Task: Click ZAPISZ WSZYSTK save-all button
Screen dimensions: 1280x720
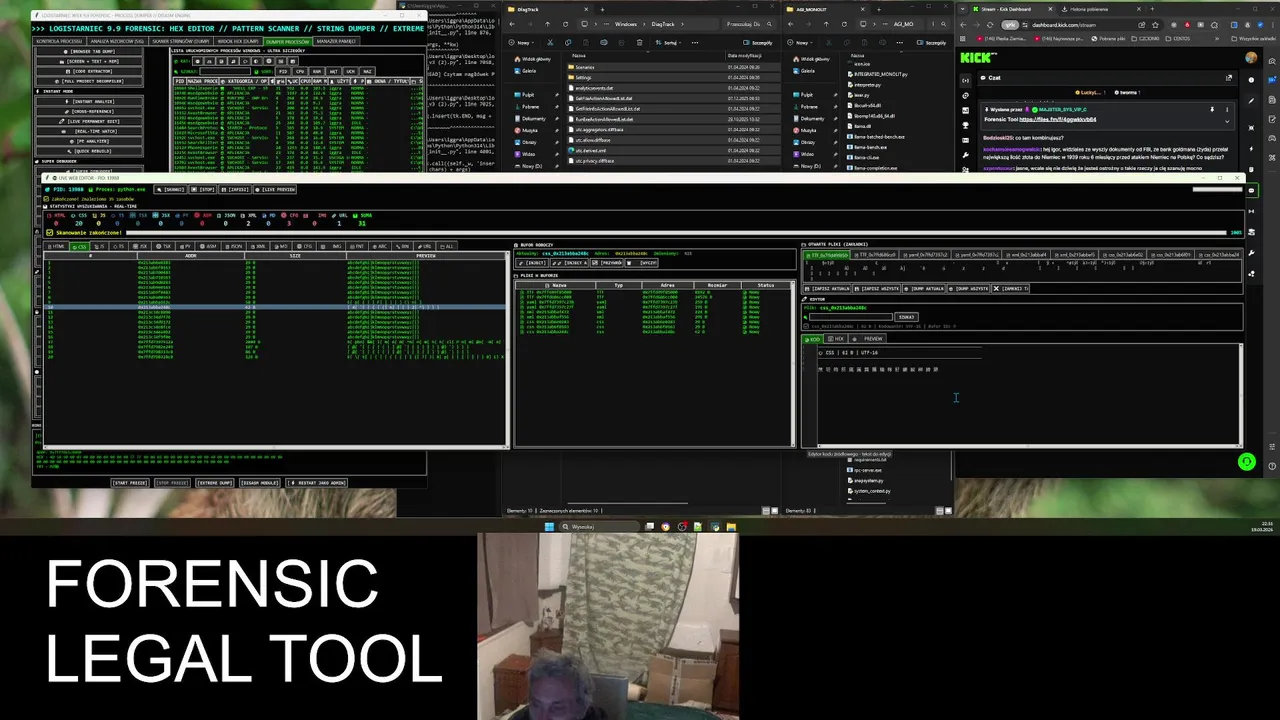Action: [x=876, y=289]
